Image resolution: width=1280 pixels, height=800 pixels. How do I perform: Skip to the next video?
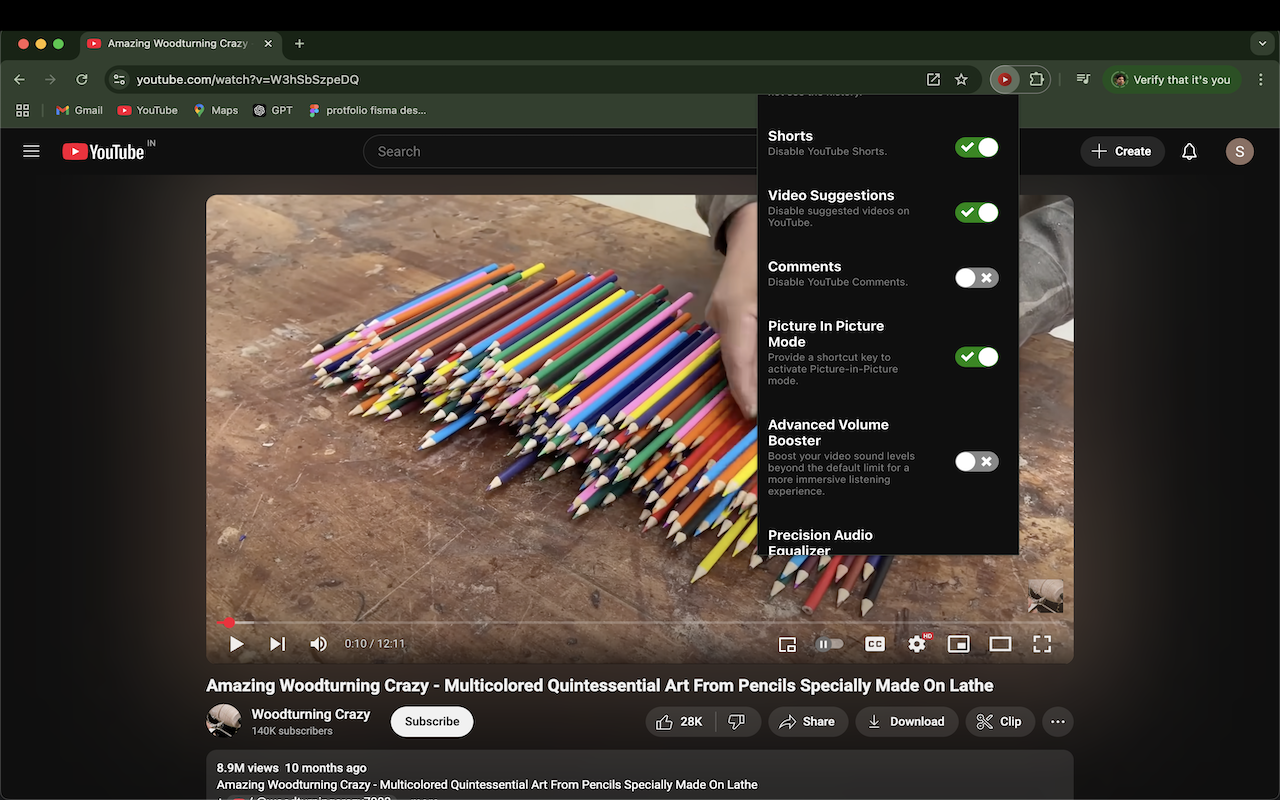278,644
